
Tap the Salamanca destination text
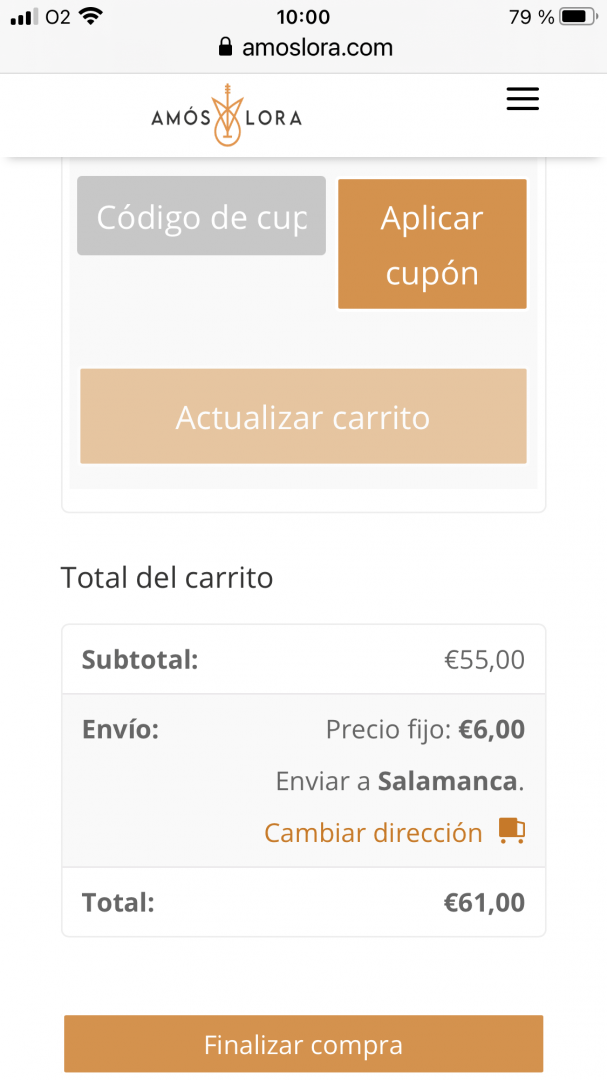pos(448,780)
